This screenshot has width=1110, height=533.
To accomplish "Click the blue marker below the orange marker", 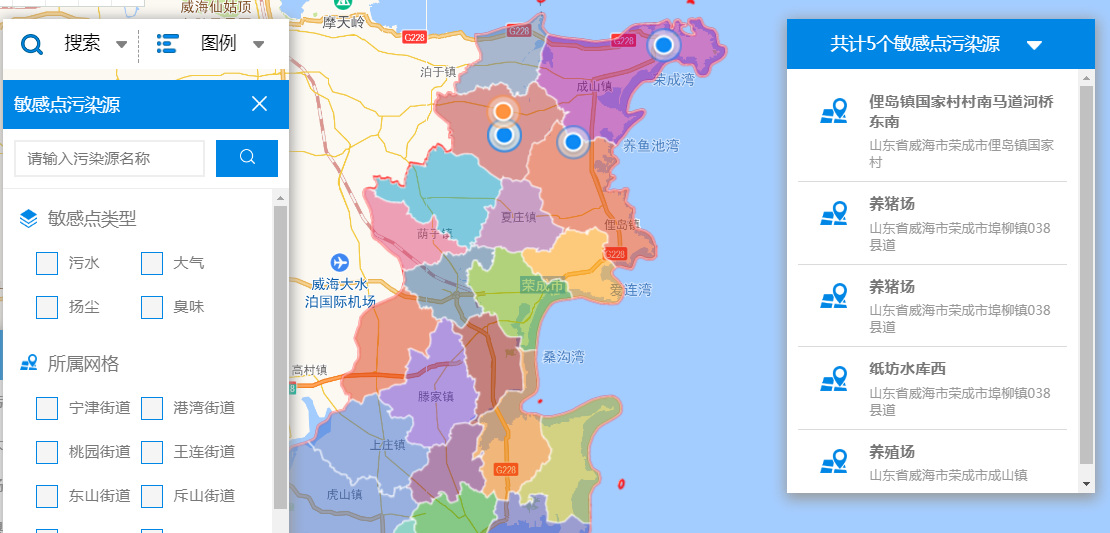I will [x=504, y=135].
